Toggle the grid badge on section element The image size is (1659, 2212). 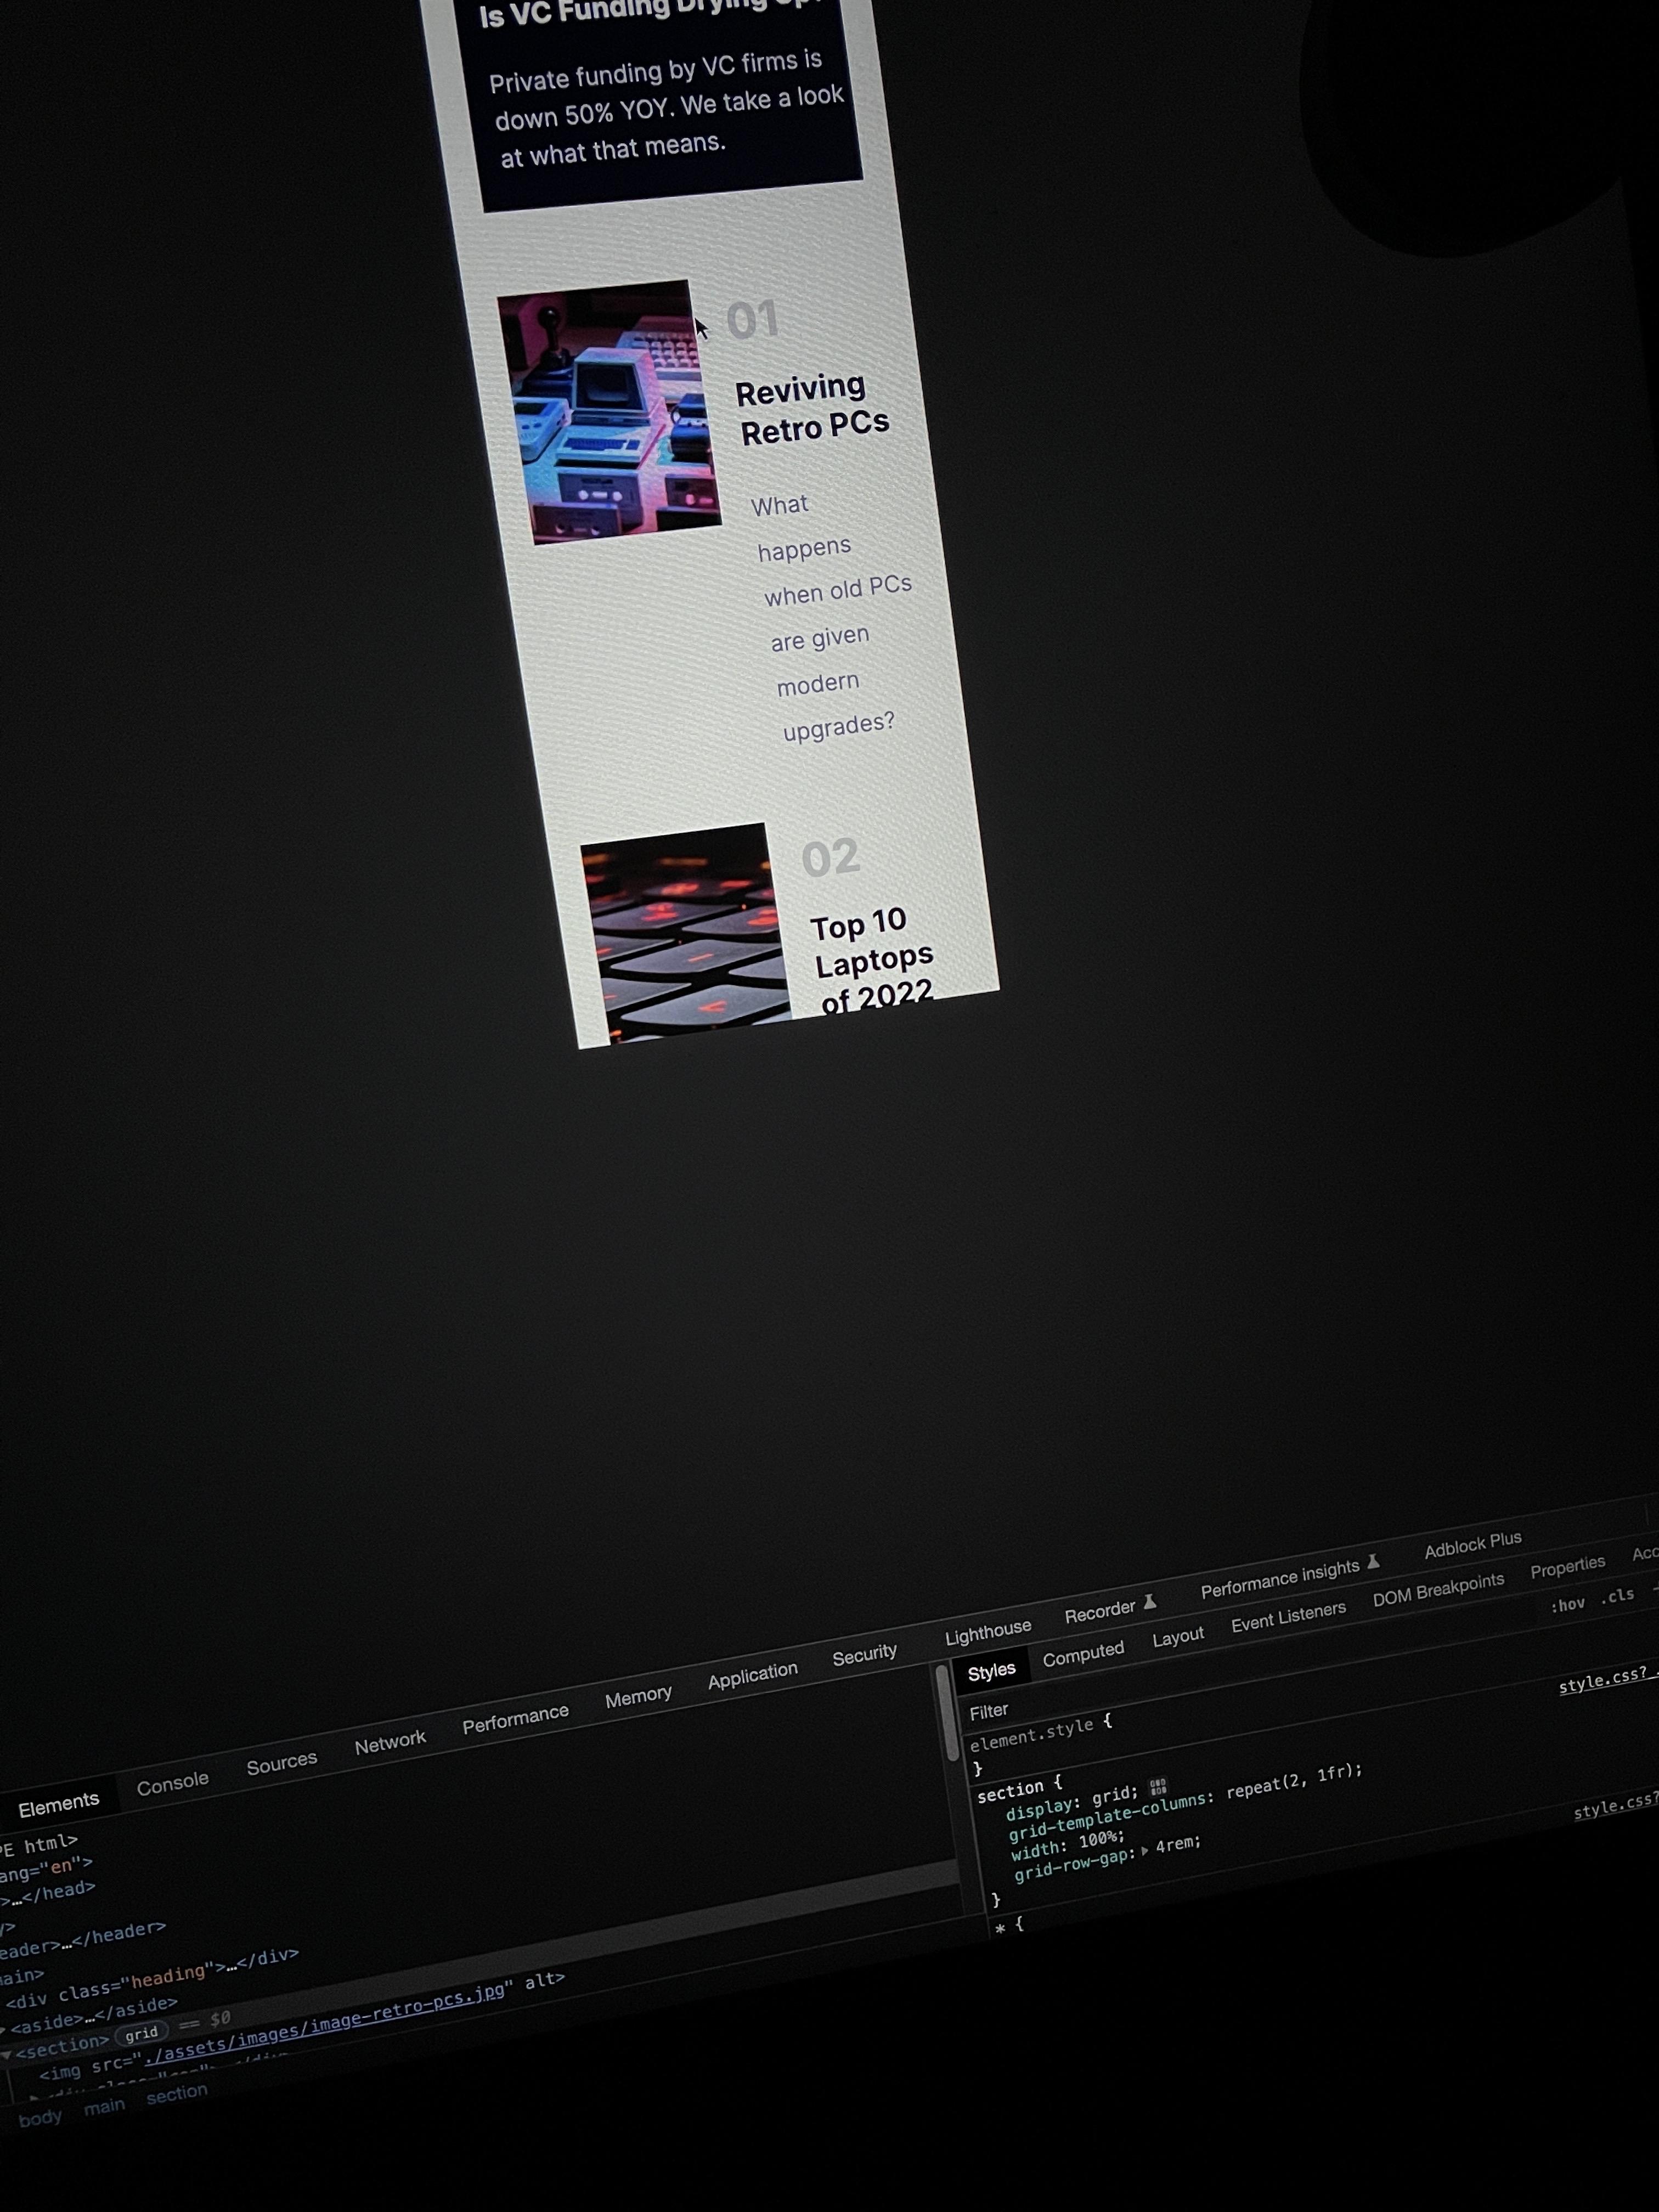tap(141, 2033)
